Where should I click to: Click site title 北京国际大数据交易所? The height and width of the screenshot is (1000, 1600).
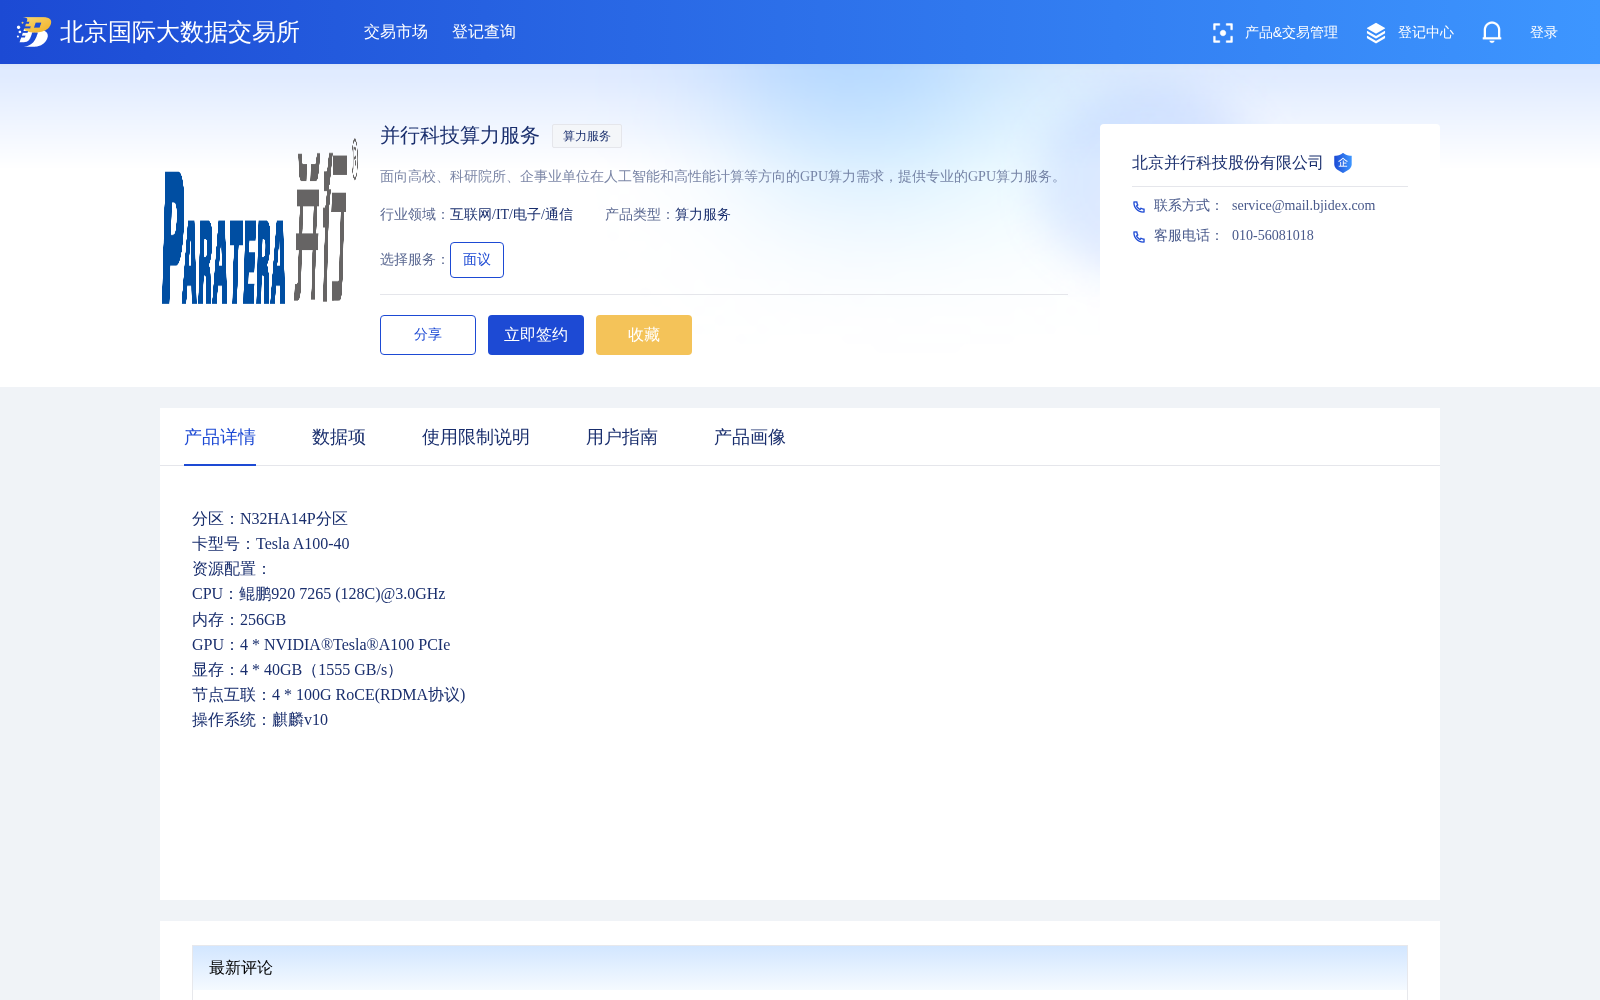[x=180, y=32]
